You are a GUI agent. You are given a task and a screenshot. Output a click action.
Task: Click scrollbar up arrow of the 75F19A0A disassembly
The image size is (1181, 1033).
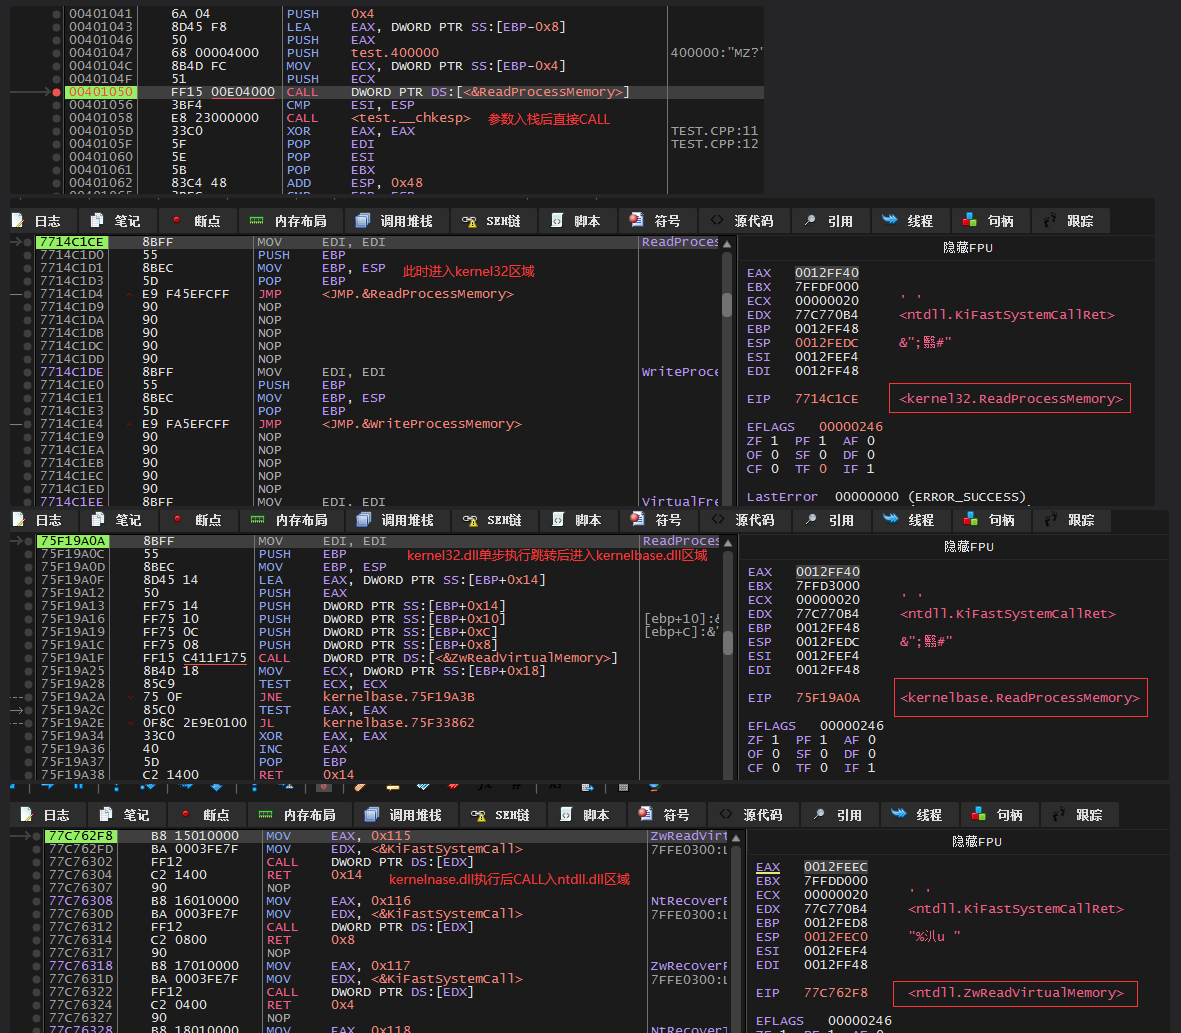tap(728, 543)
